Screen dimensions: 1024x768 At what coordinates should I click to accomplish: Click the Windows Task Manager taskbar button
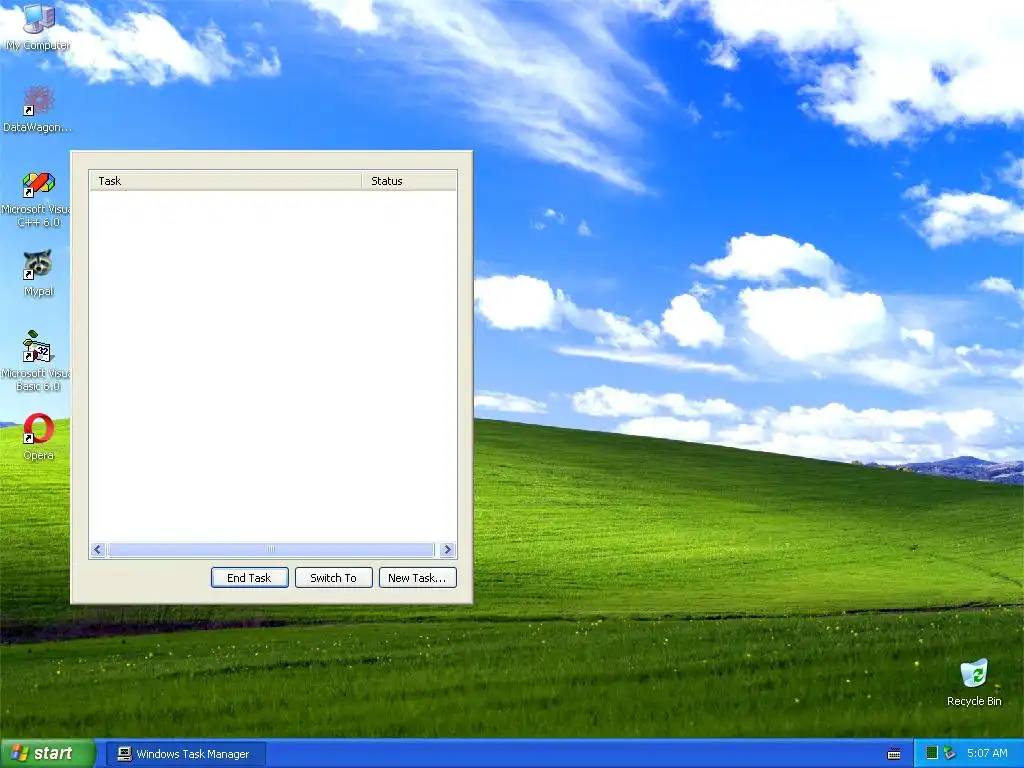point(185,754)
